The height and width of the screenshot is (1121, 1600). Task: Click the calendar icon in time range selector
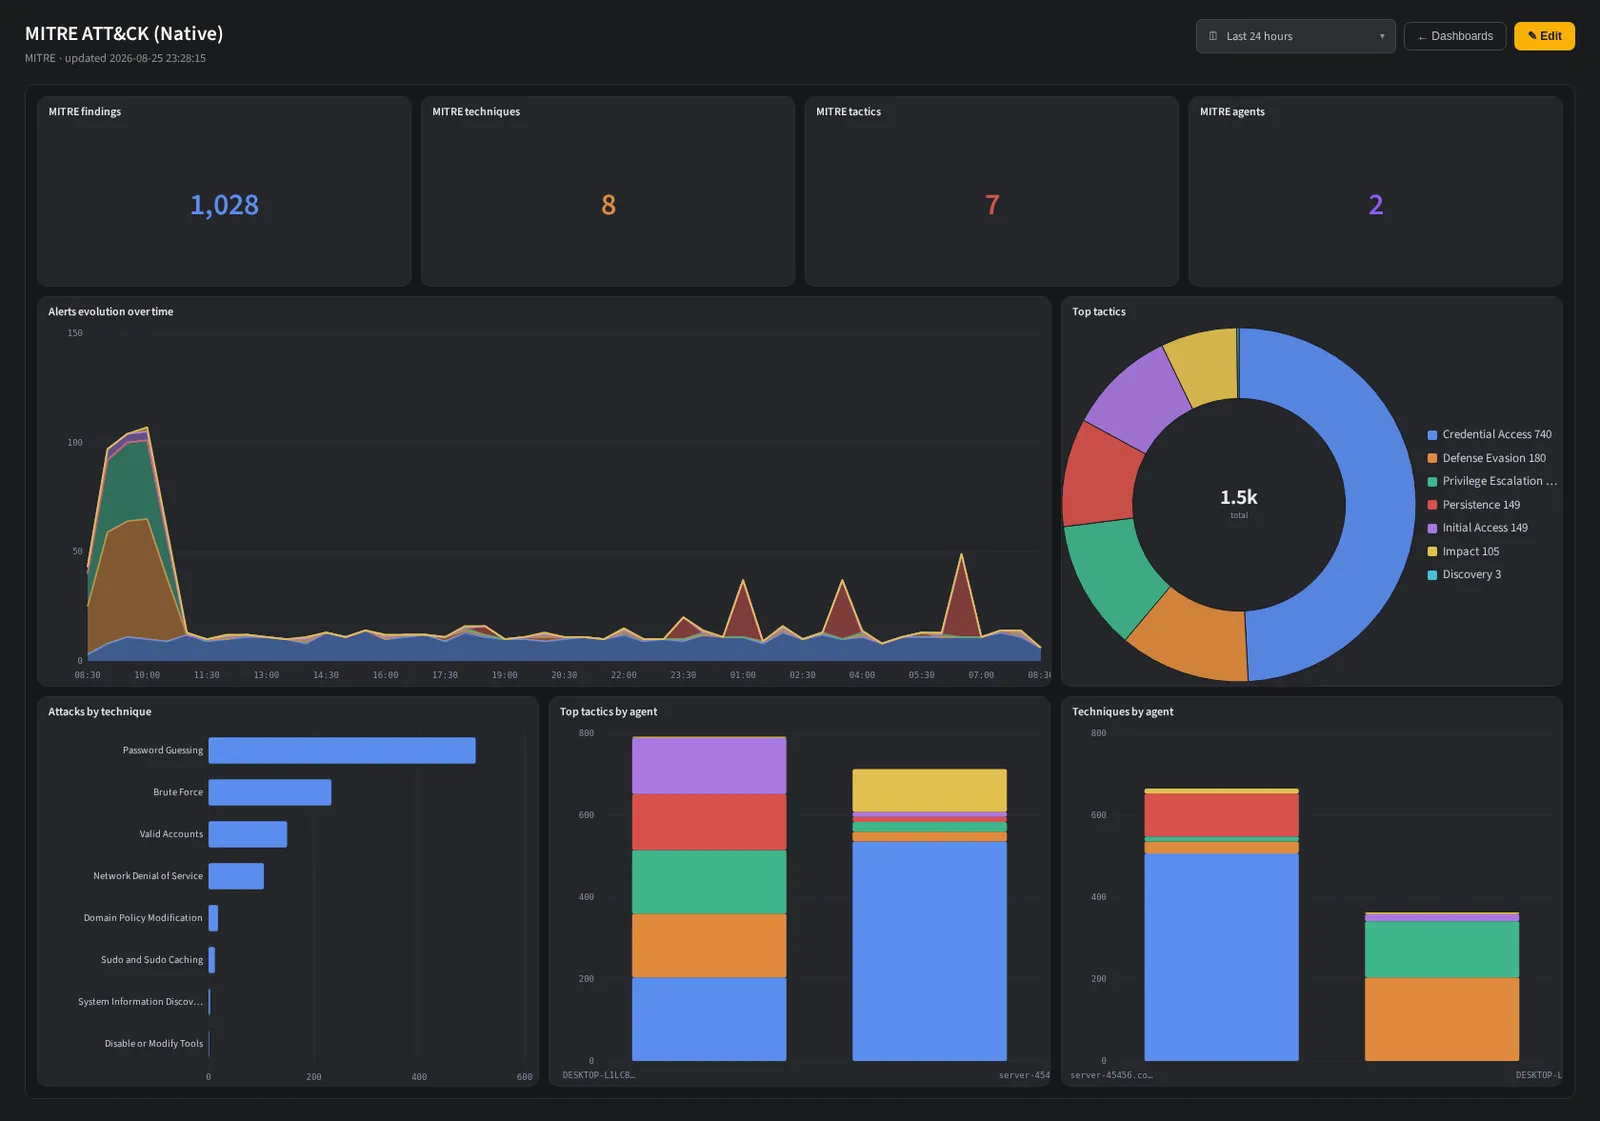point(1213,36)
